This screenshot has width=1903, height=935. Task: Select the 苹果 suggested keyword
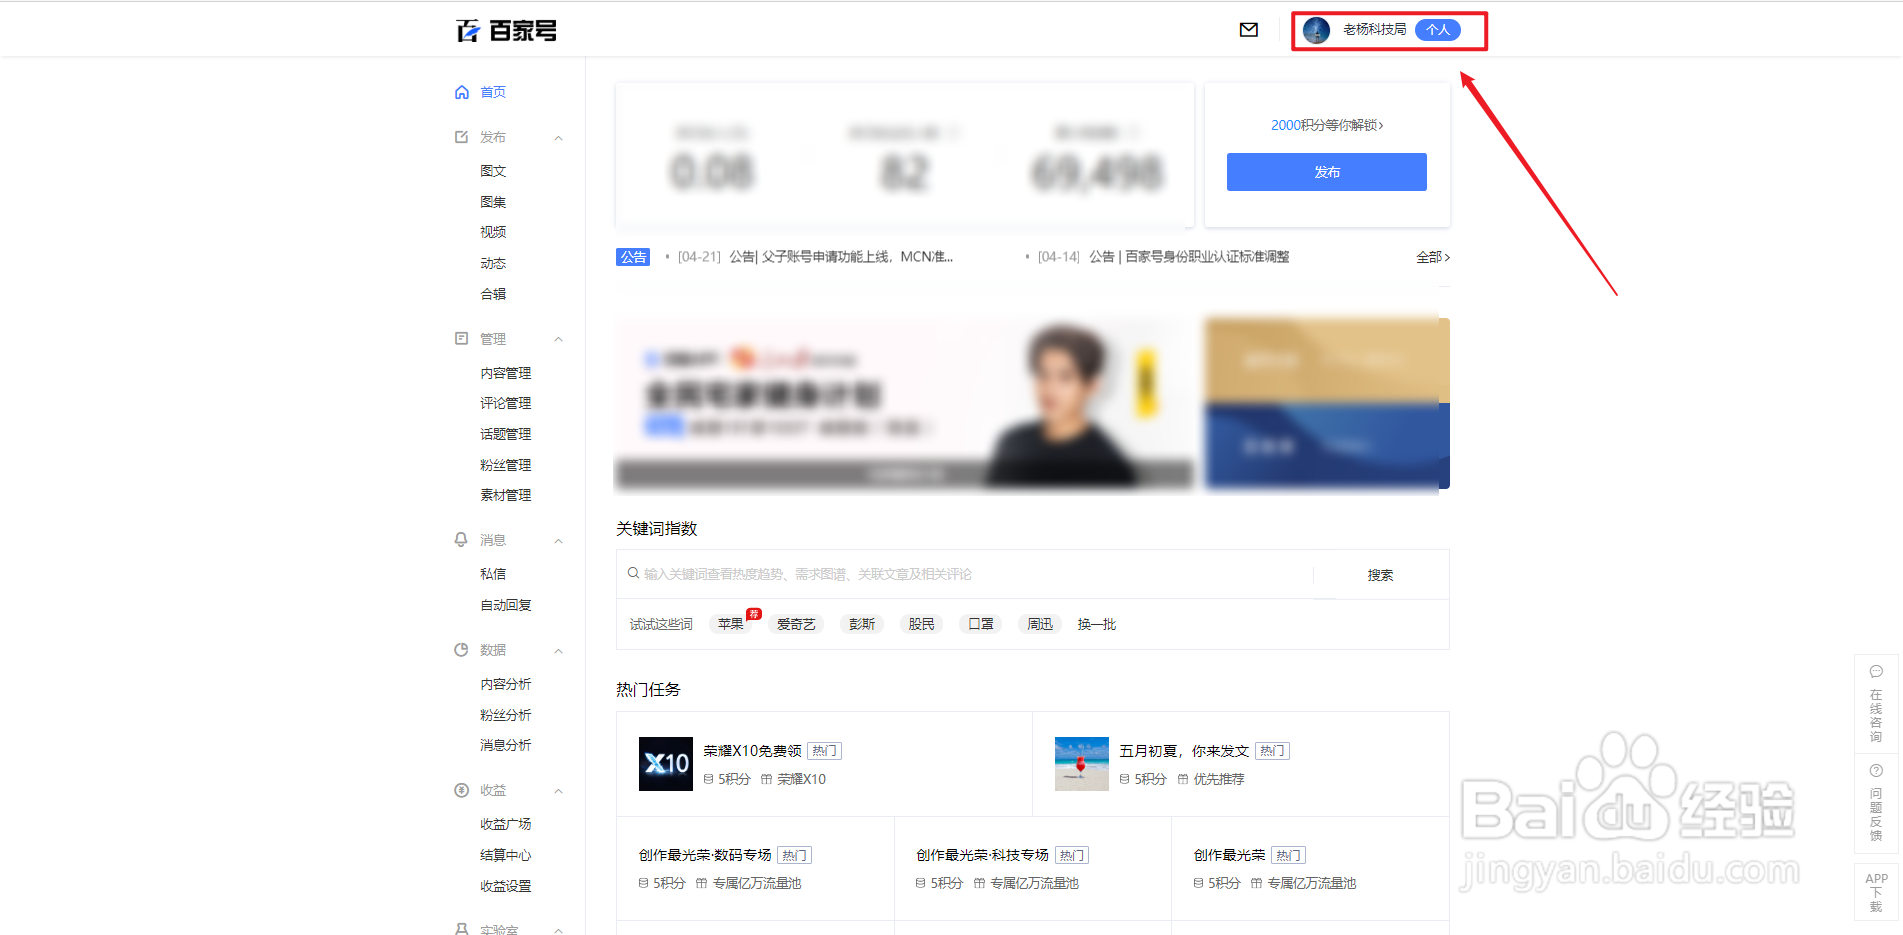(x=731, y=624)
